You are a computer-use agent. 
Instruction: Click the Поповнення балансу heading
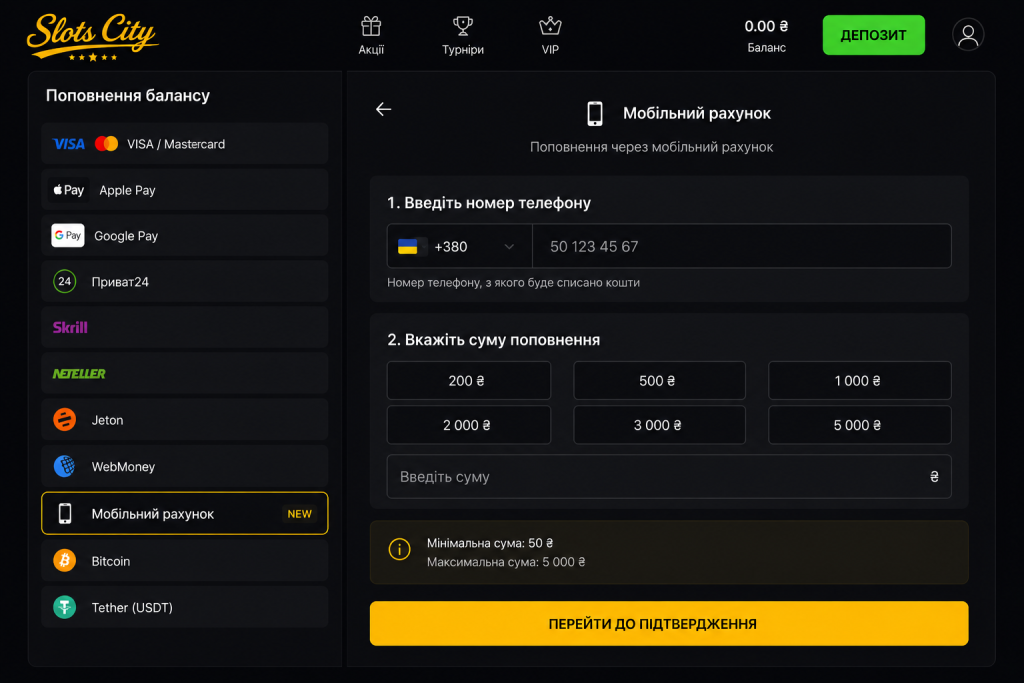point(128,95)
